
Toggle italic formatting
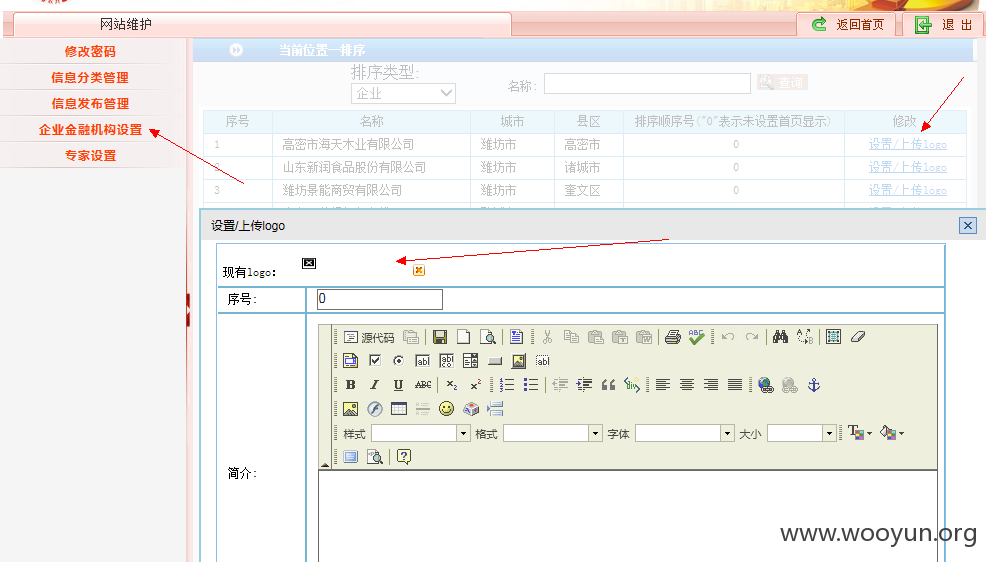tap(375, 385)
